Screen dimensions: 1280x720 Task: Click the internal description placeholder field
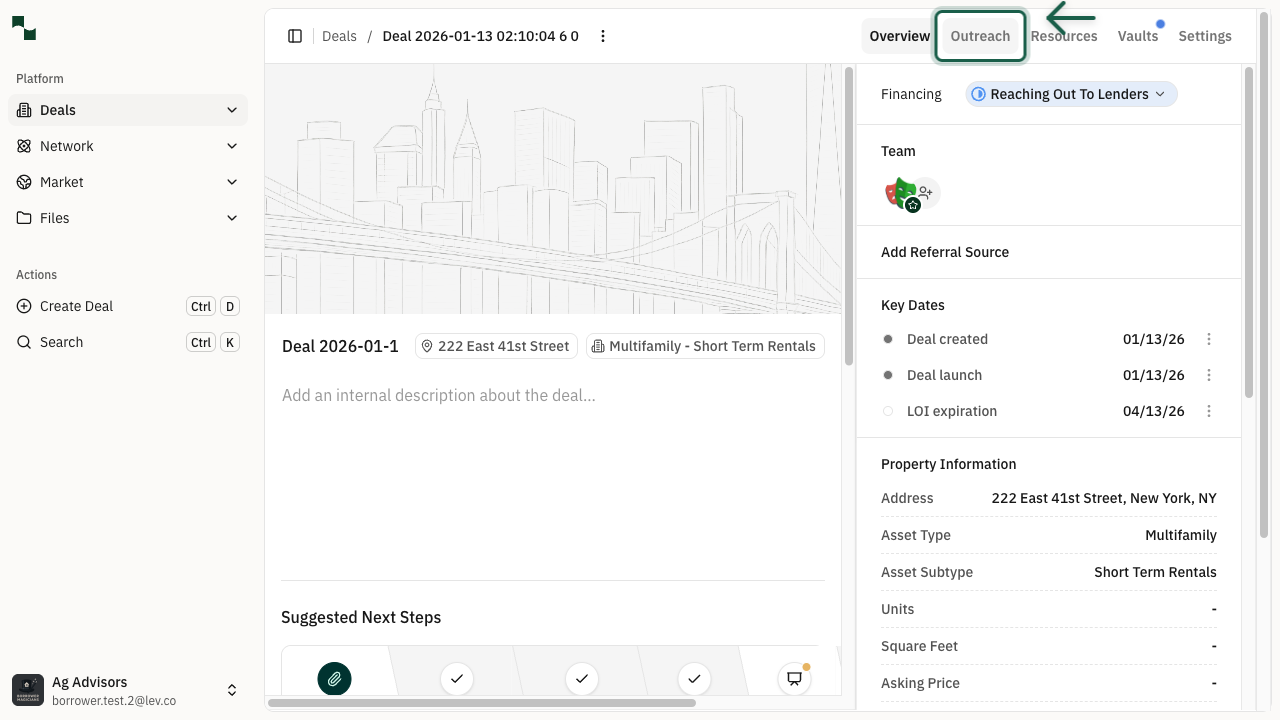[x=438, y=395]
